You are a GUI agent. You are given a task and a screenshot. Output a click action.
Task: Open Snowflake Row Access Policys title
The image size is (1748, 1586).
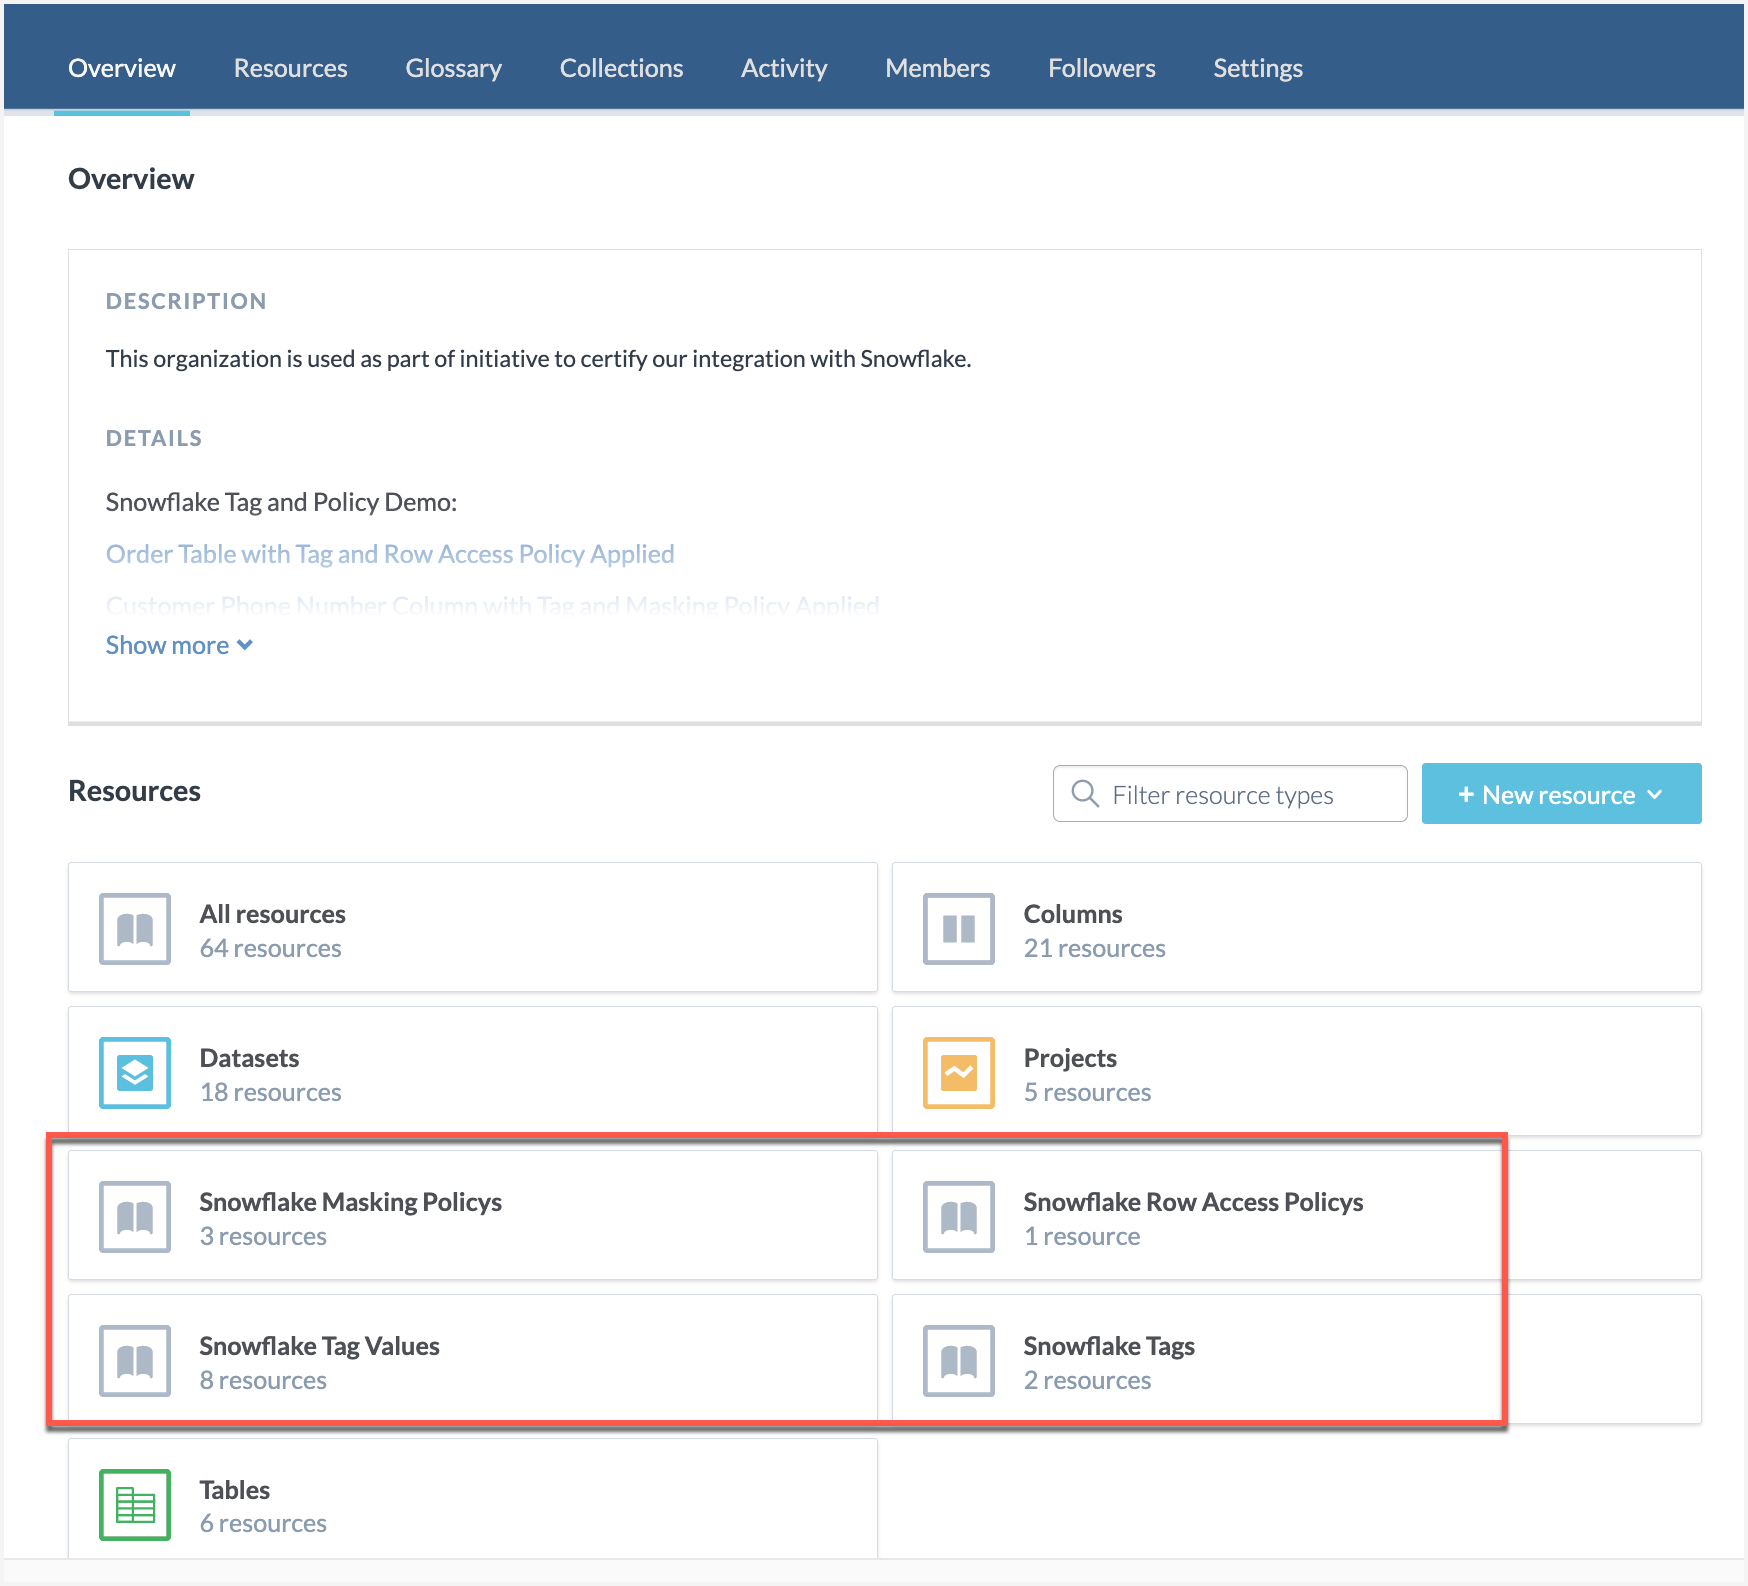pyautogui.click(x=1194, y=1202)
